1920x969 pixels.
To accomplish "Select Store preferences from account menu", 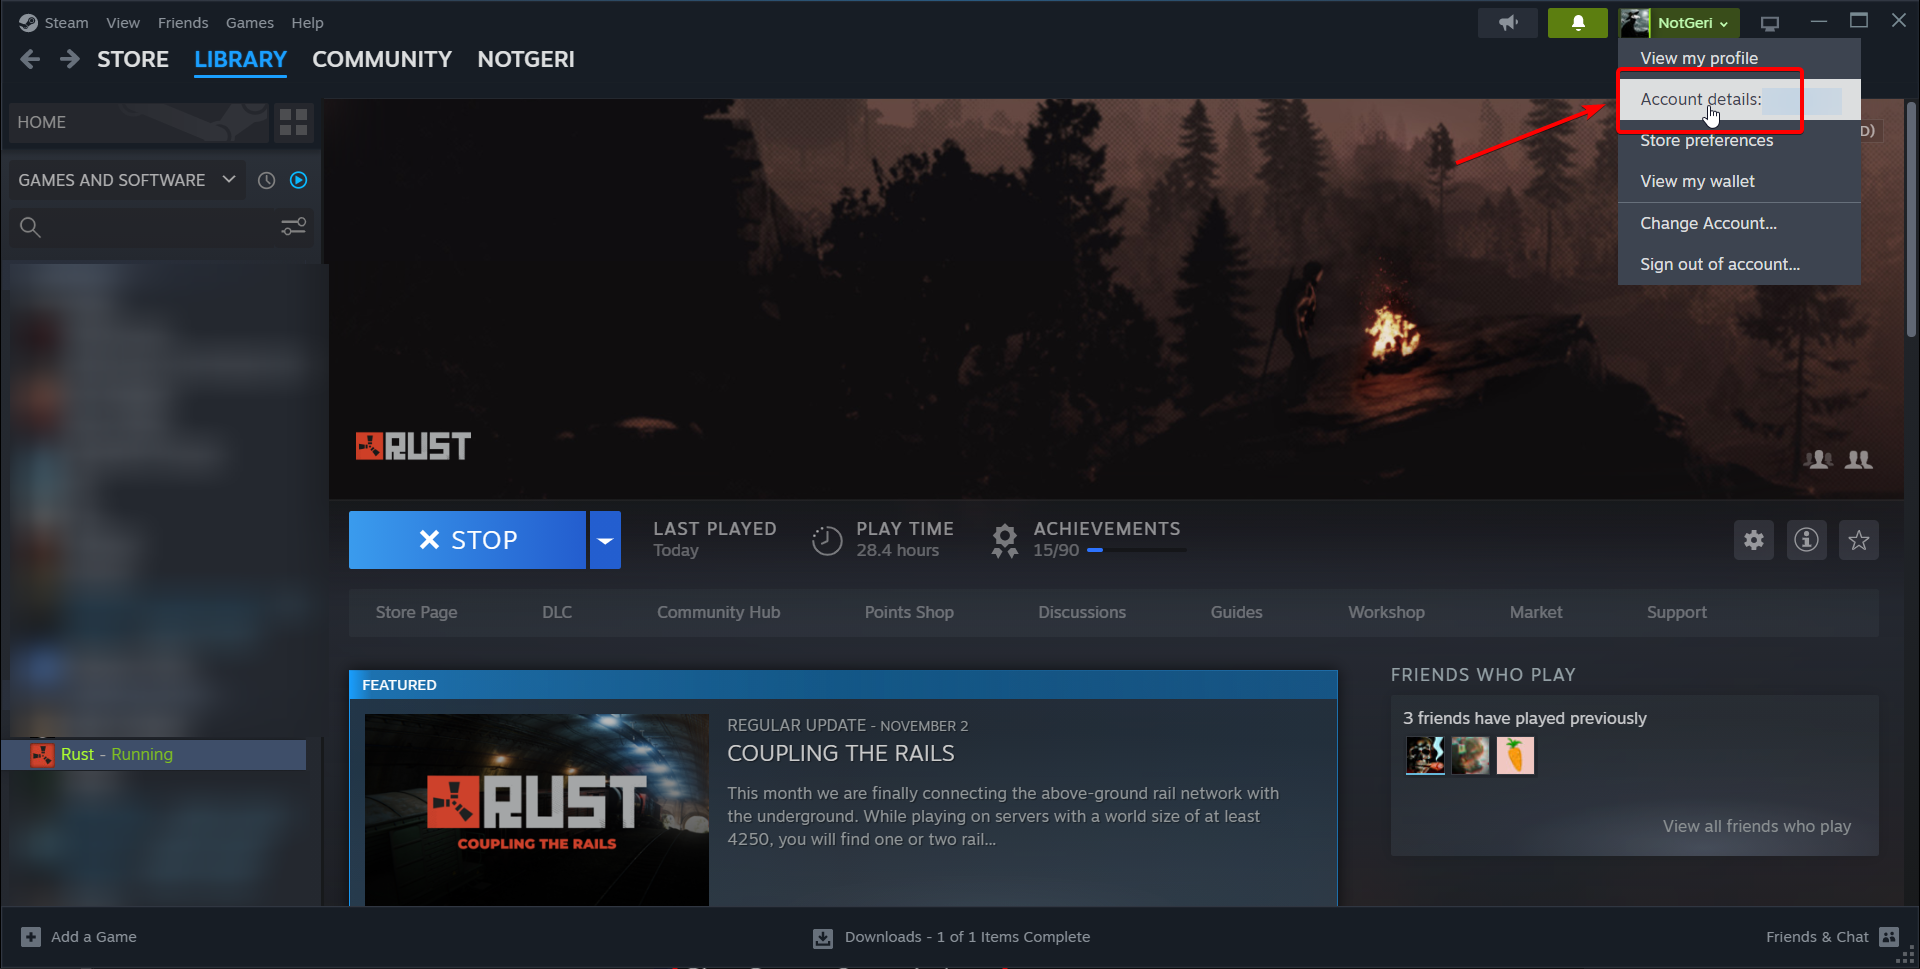I will coord(1706,140).
